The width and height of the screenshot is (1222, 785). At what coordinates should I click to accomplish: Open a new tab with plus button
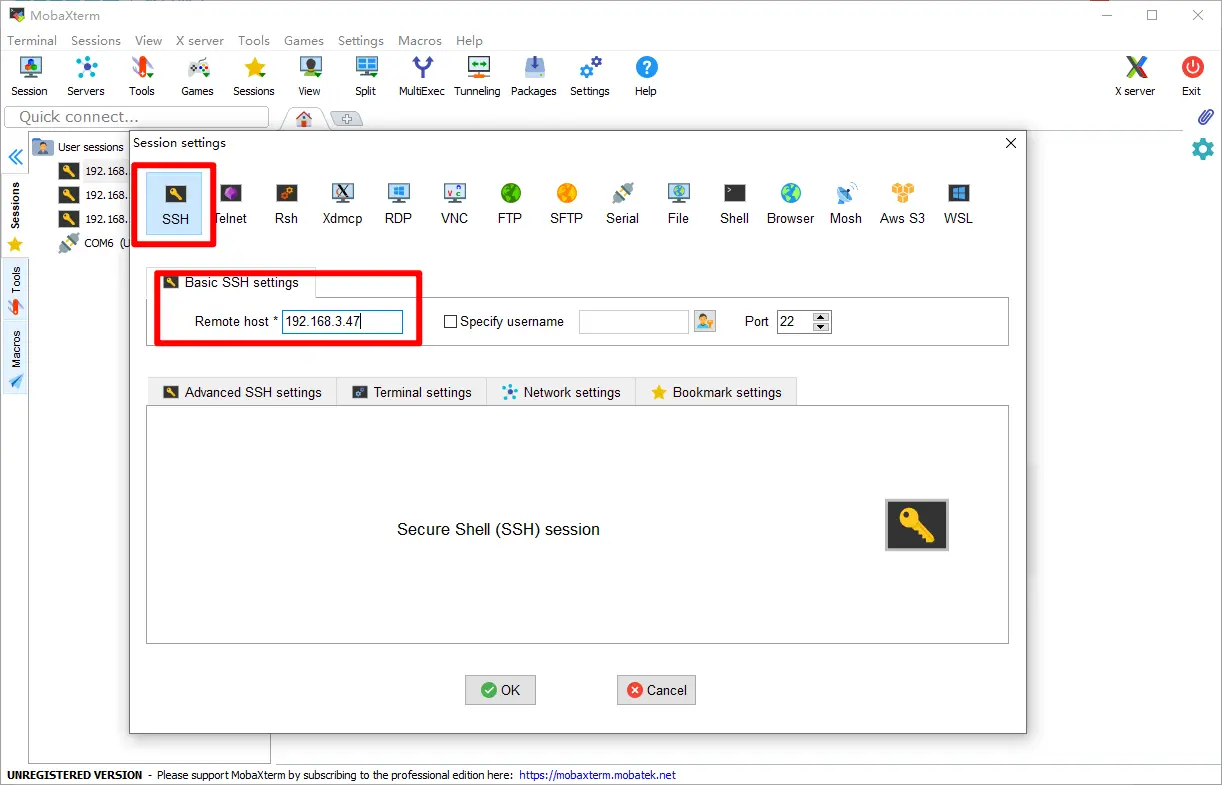click(x=346, y=119)
